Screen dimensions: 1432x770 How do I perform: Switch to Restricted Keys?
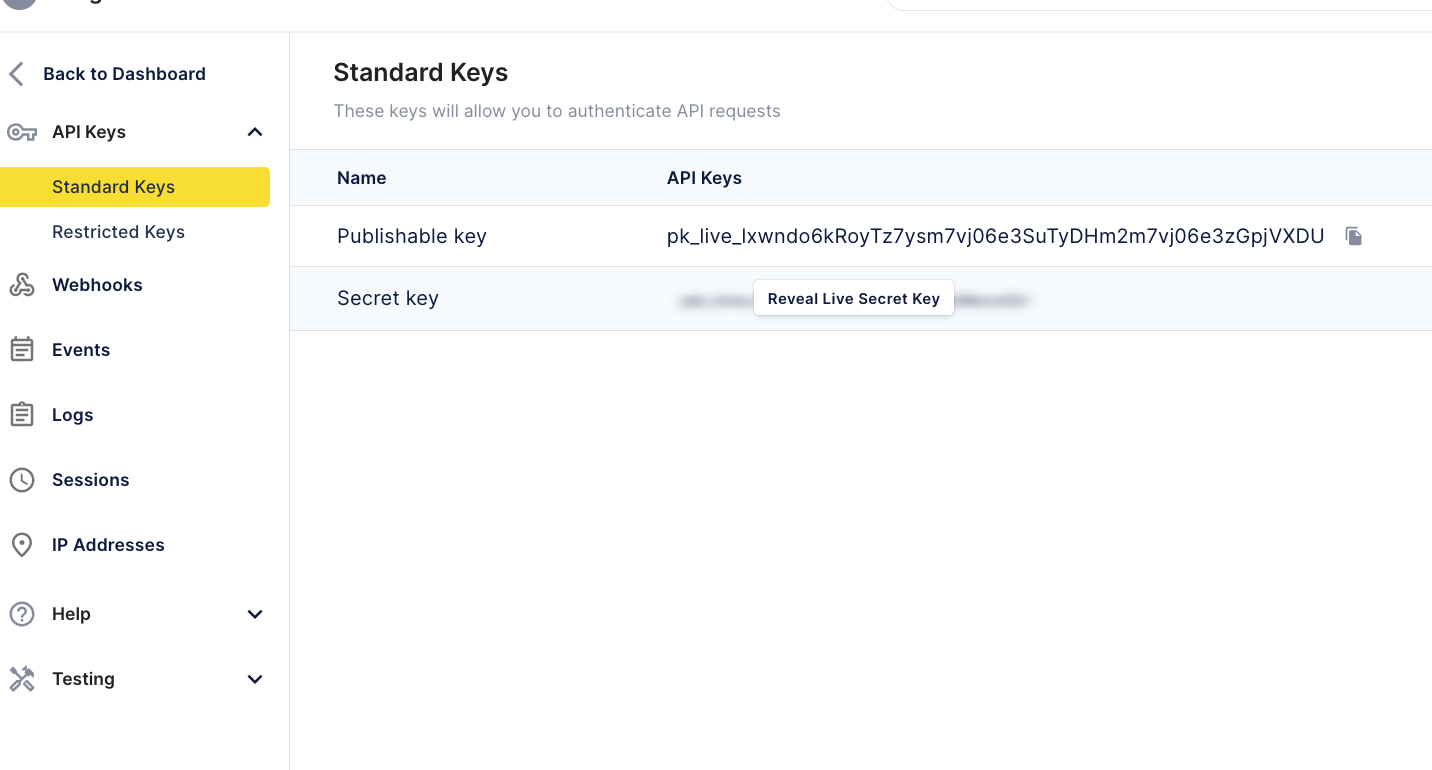point(118,231)
